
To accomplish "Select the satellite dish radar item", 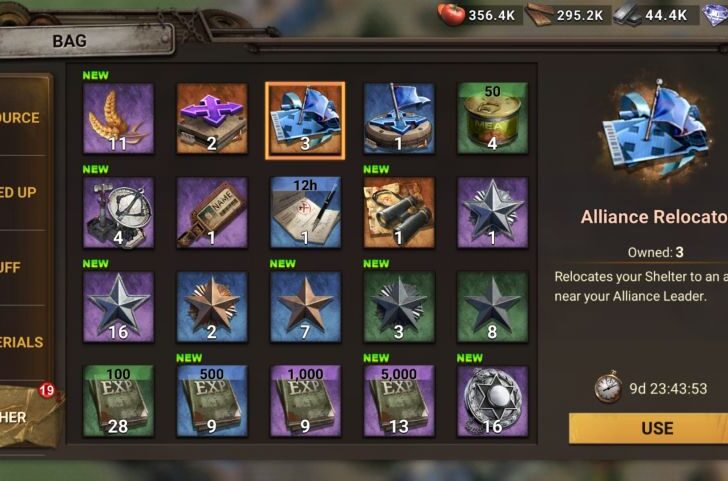I will [118, 213].
